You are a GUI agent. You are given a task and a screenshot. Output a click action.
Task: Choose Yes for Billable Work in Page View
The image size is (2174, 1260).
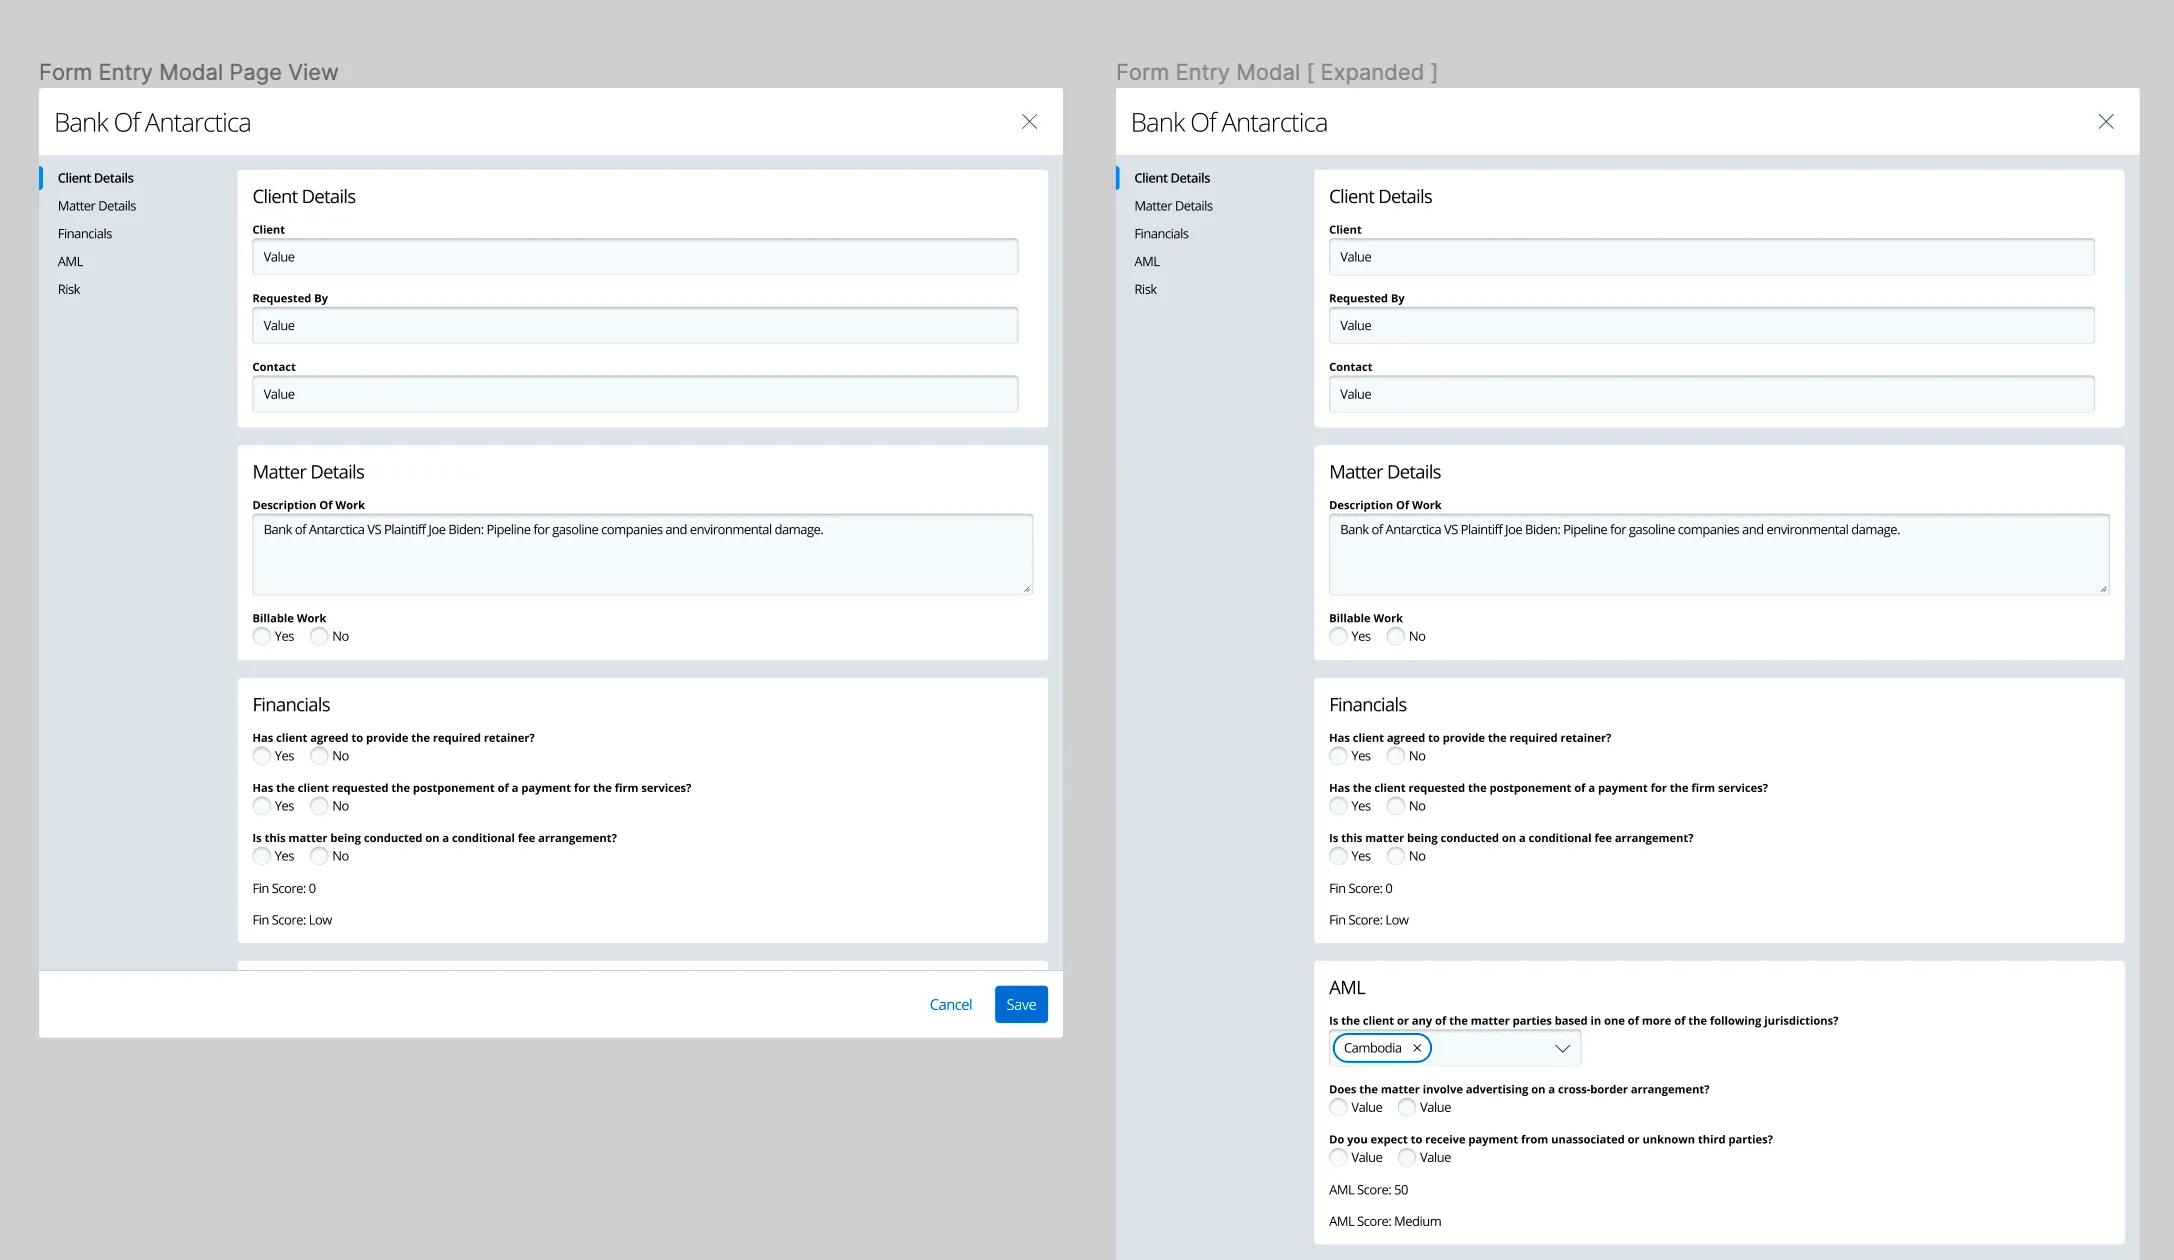pos(262,636)
